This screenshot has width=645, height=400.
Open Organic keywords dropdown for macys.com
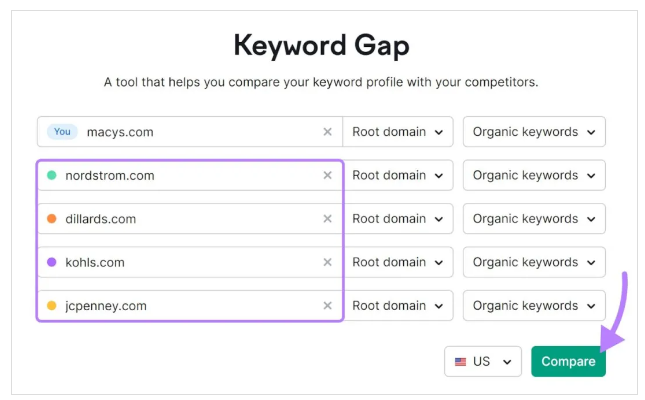pos(534,132)
